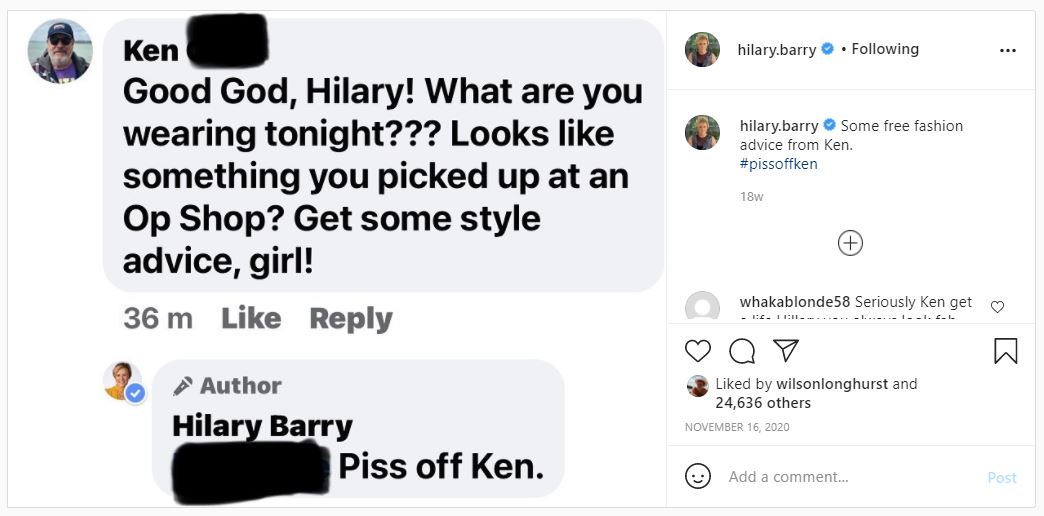Open the comment bubble icon

[742, 351]
